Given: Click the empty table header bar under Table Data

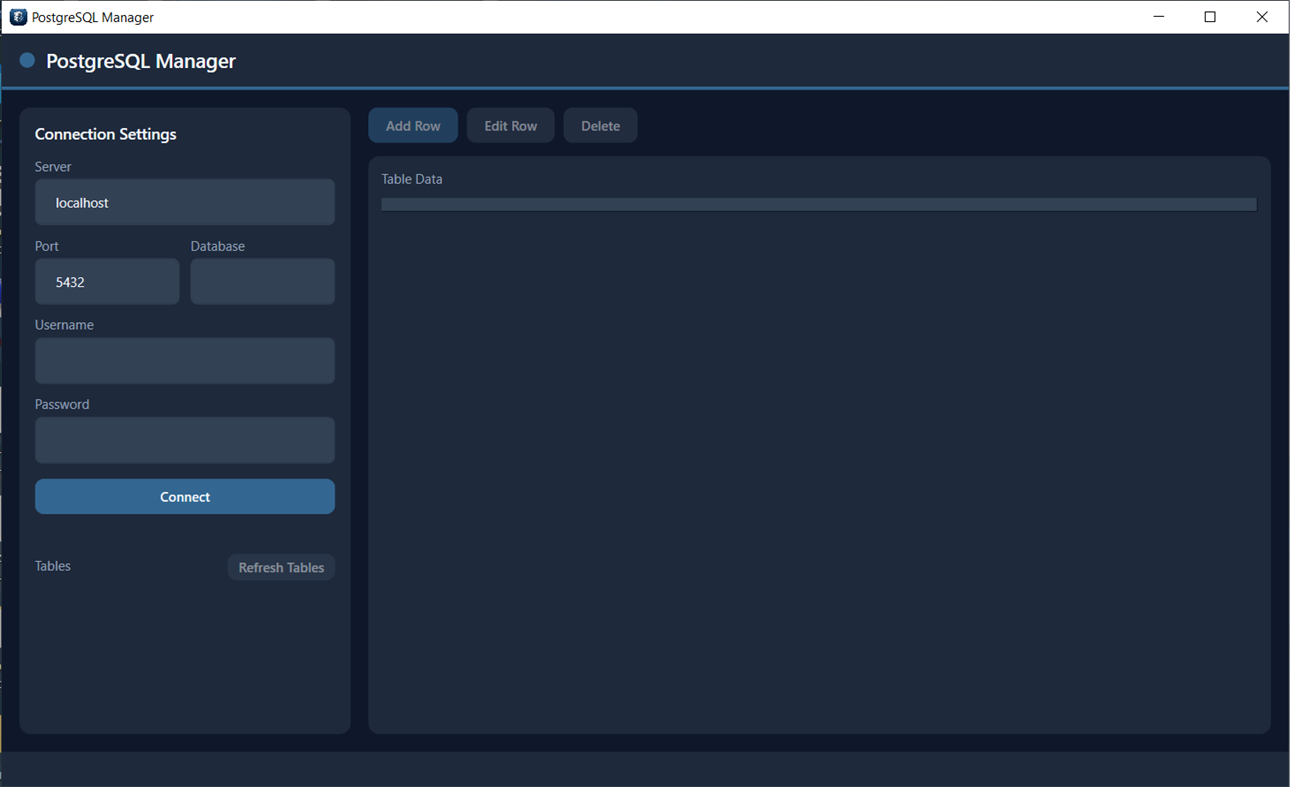Looking at the screenshot, I should coord(819,204).
